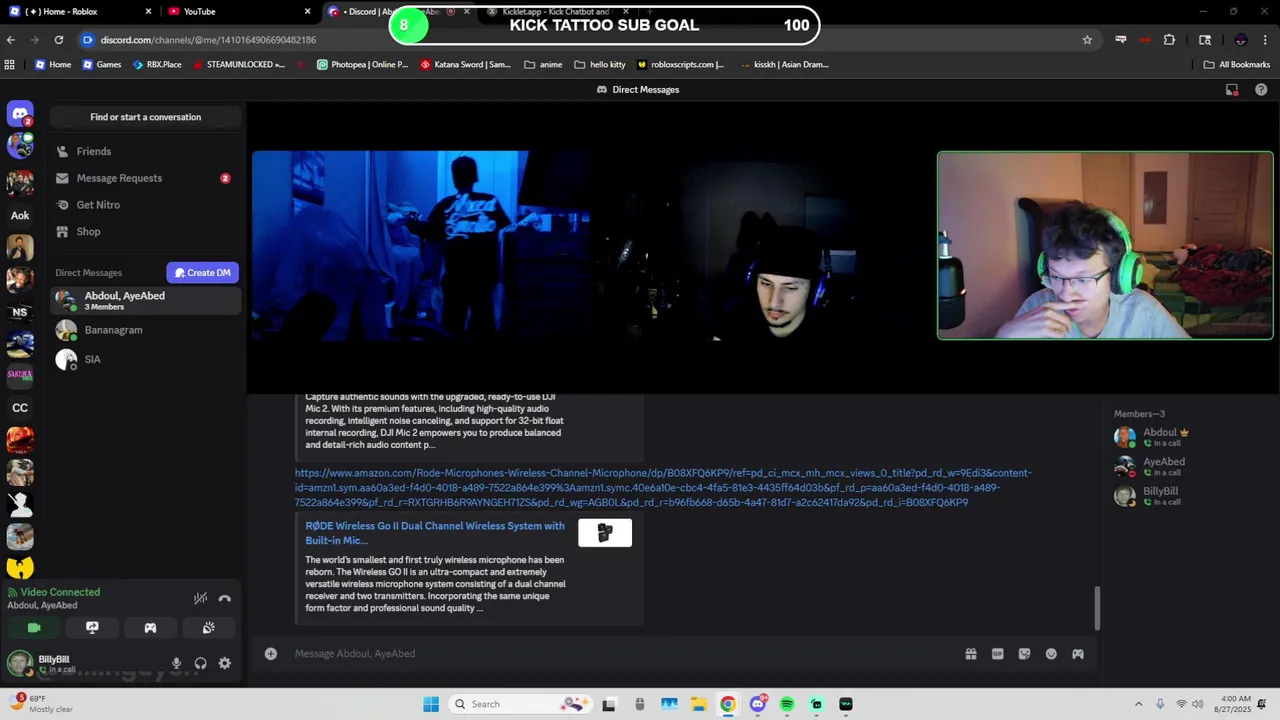Open the CC server icon
The width and height of the screenshot is (1280, 720).
(x=20, y=408)
